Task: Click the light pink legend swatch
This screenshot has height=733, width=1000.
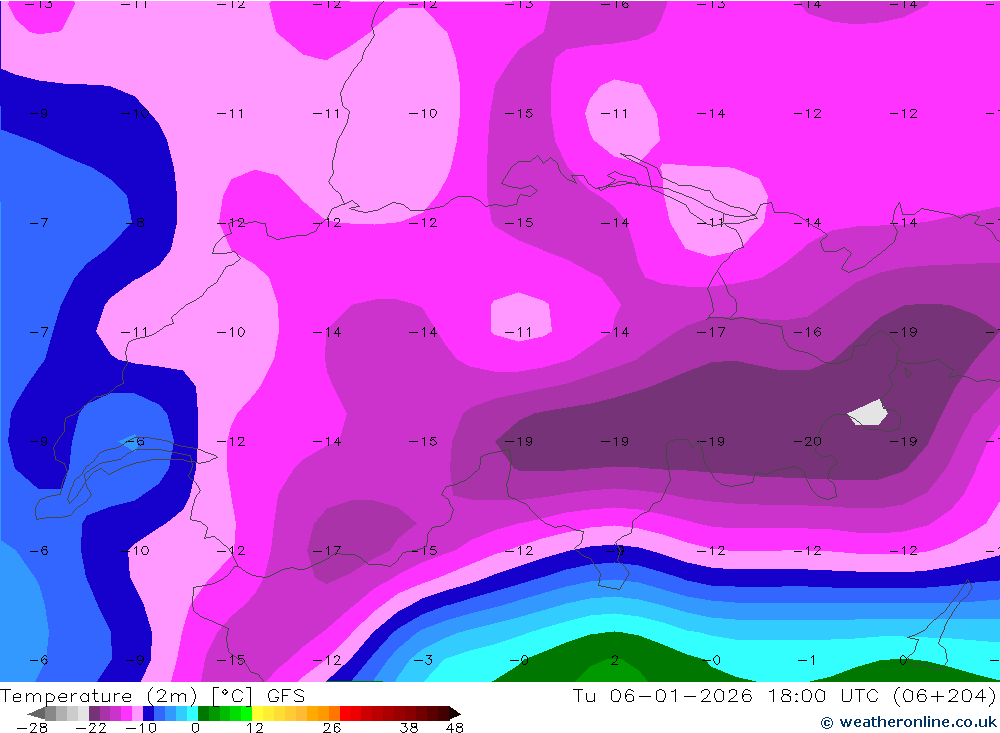Action: [x=137, y=713]
